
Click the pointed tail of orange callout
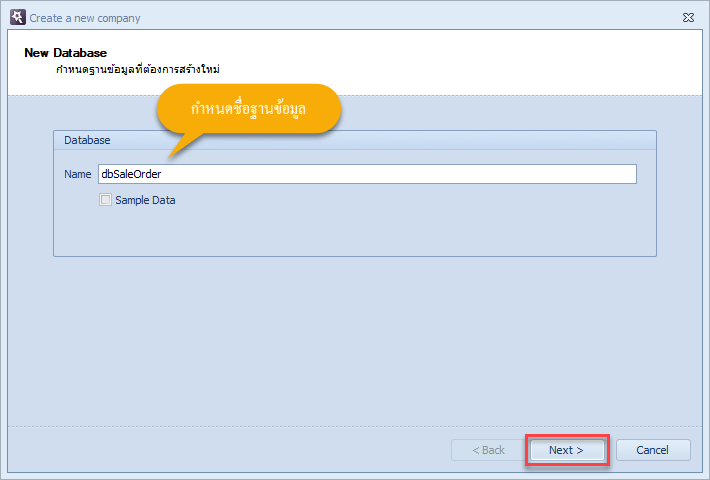[x=181, y=145]
